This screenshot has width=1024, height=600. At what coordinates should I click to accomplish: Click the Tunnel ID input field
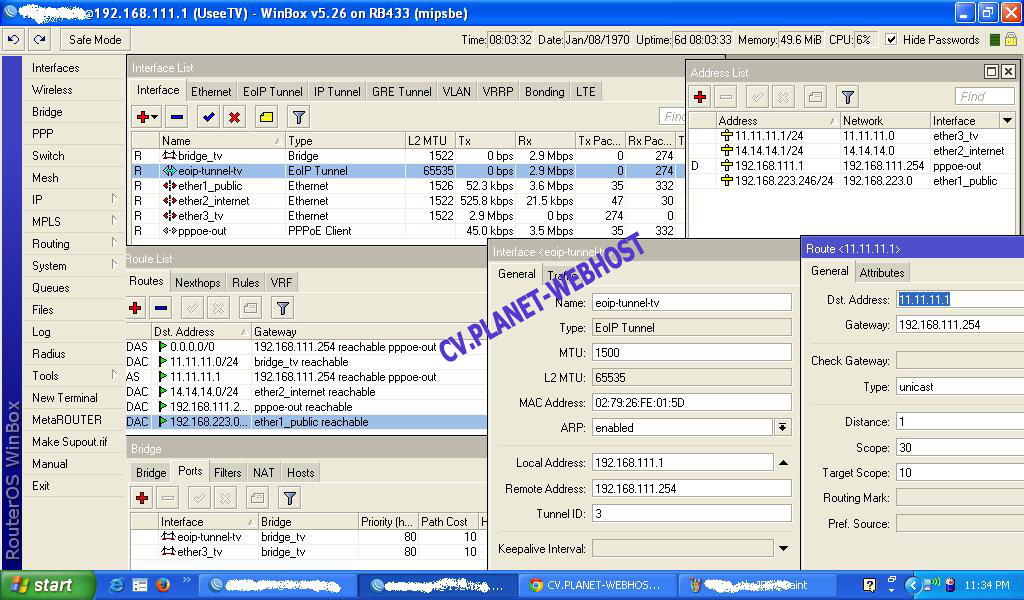click(690, 513)
